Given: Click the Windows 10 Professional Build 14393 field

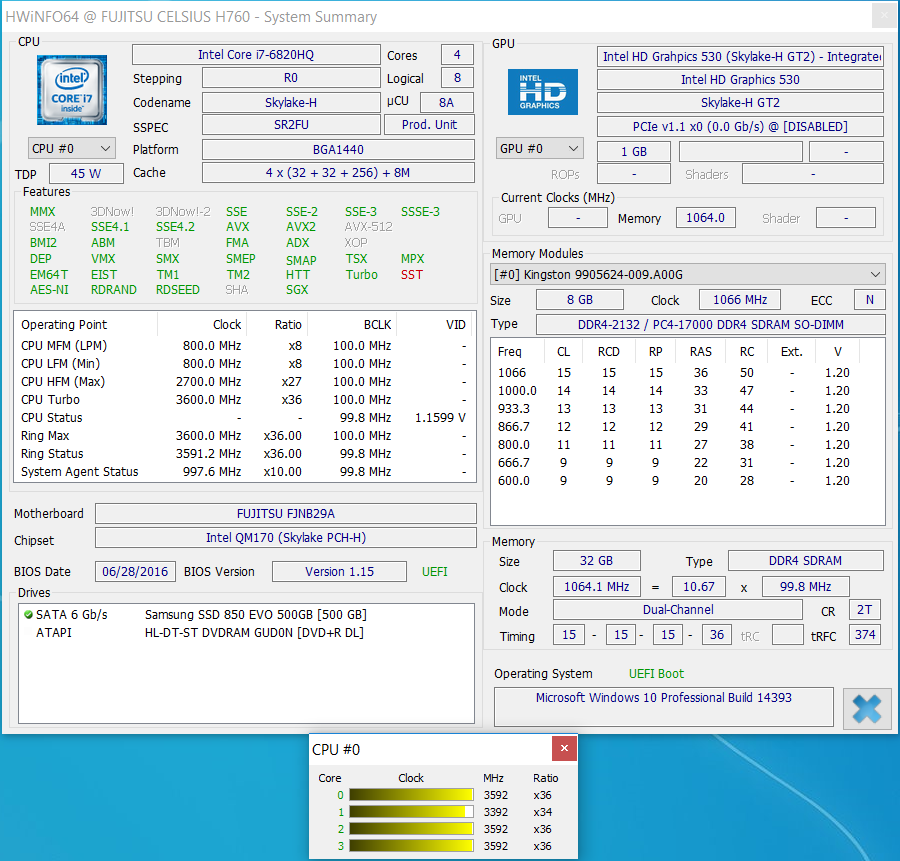Looking at the screenshot, I should click(664, 707).
